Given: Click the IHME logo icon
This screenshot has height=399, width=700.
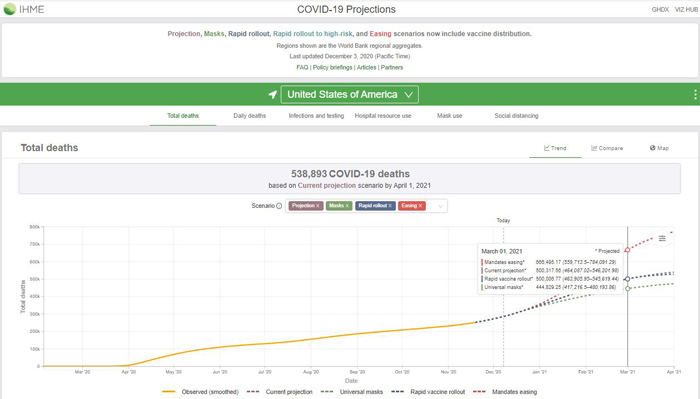Looking at the screenshot, I should click(x=9, y=9).
